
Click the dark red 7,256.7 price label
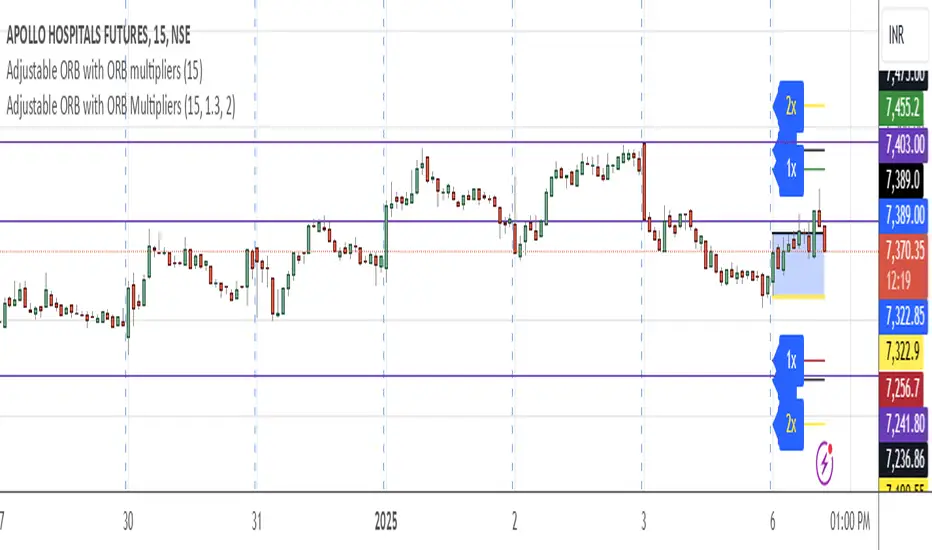pyautogui.click(x=904, y=385)
